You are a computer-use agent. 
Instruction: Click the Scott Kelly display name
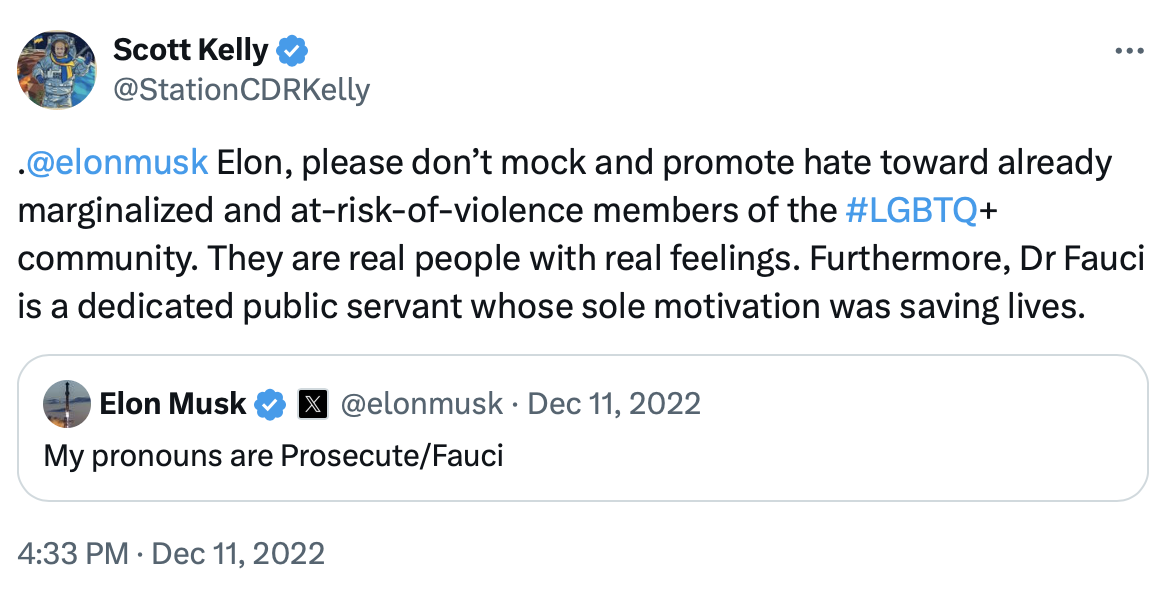(191, 49)
